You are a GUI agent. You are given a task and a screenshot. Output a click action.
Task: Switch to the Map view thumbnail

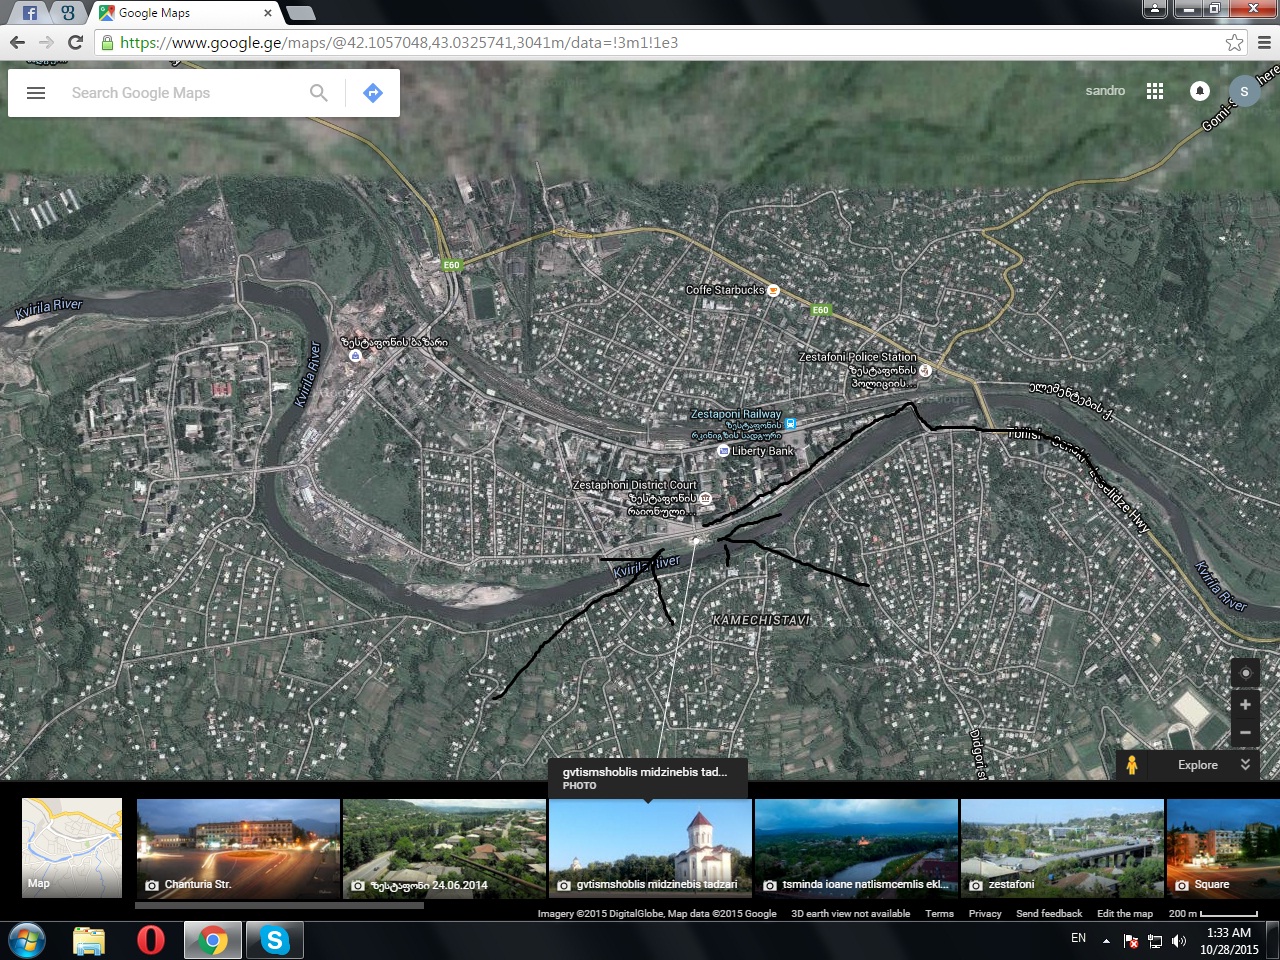pyautogui.click(x=72, y=847)
